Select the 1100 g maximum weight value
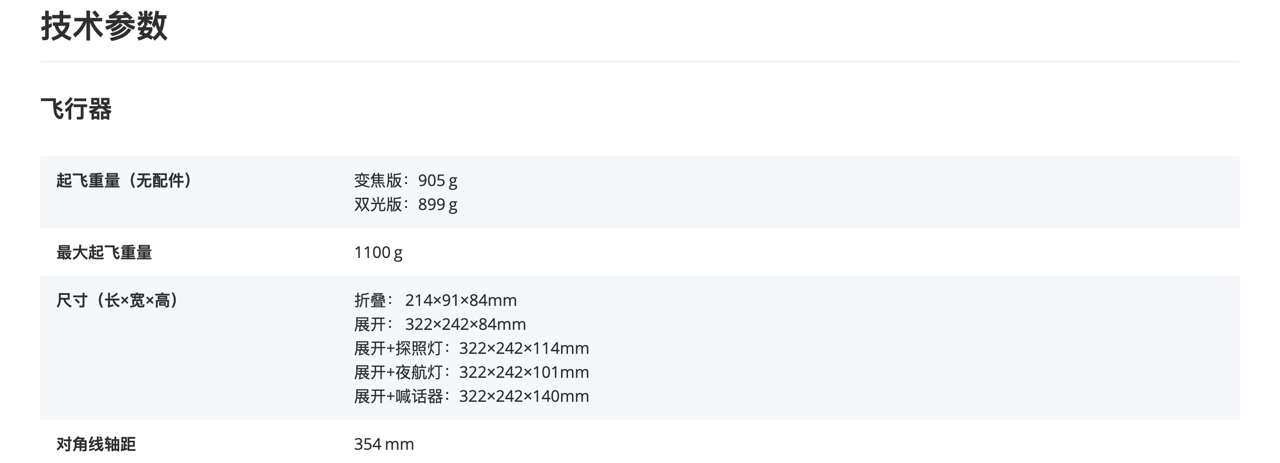Screen dimensions: 1280x463 coord(378,253)
